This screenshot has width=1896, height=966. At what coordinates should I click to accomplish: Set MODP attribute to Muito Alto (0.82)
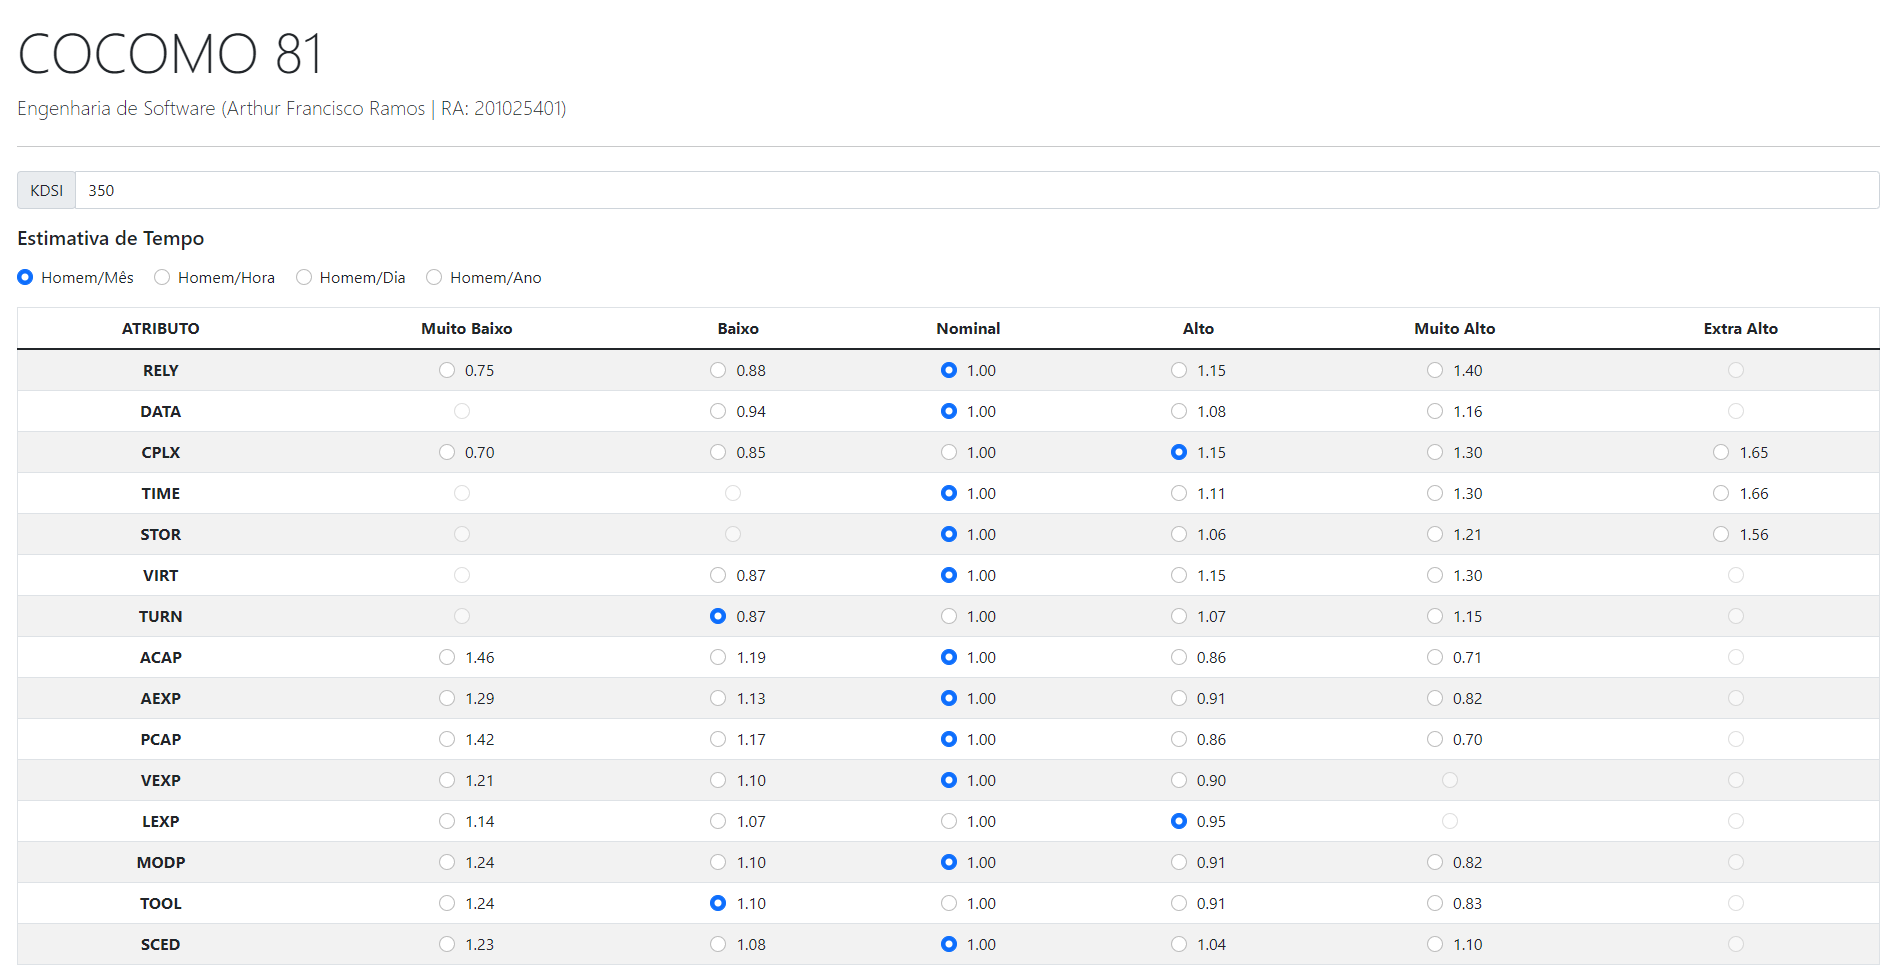click(x=1434, y=862)
